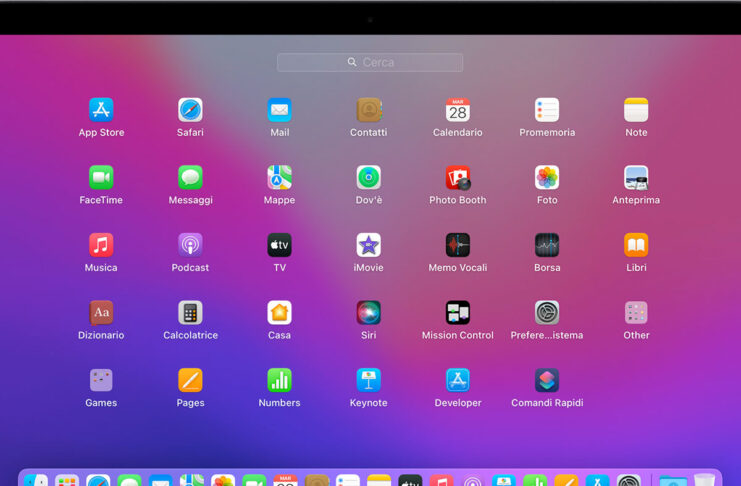This screenshot has height=486, width=741.
Task: Launch Pages from the Launchpad grid
Action: [x=190, y=380]
